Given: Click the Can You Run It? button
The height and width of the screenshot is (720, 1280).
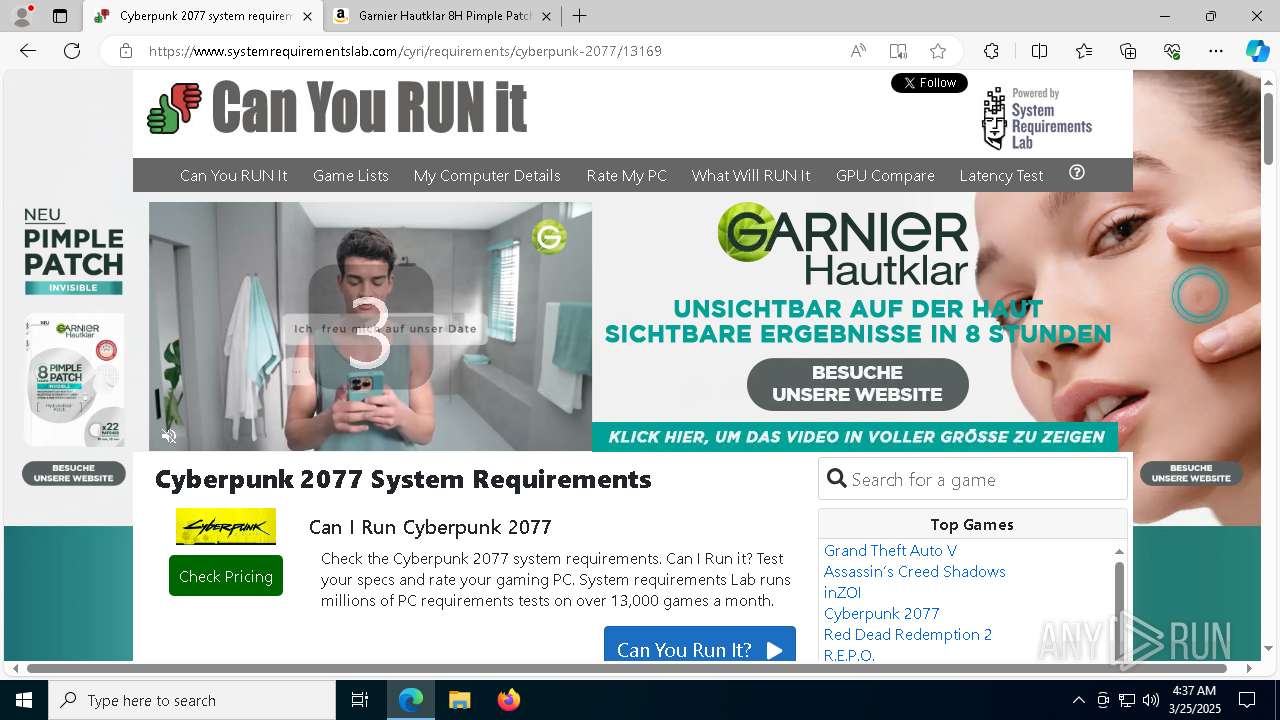Looking at the screenshot, I should point(699,645).
